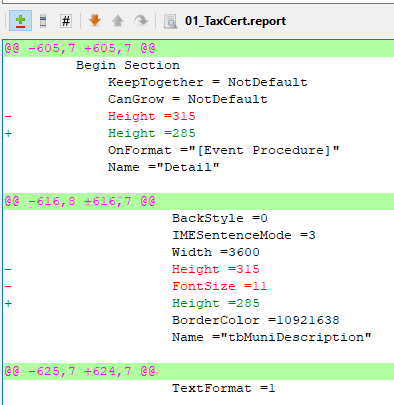Jump to next change with orange down arrow
The width and height of the screenshot is (394, 405).
95,21
